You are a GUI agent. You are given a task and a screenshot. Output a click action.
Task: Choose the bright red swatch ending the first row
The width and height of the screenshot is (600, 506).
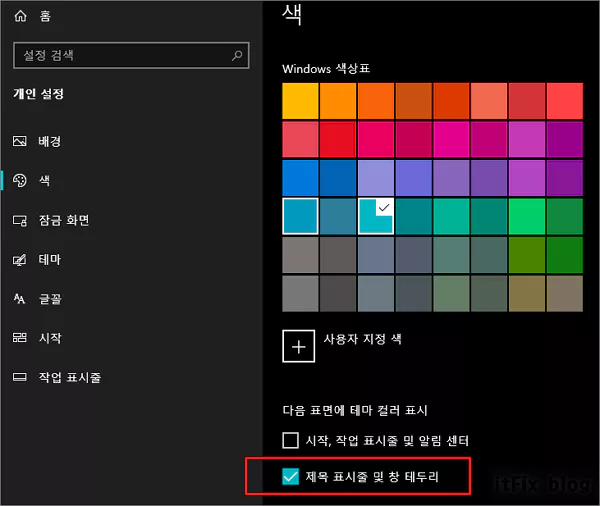click(565, 101)
